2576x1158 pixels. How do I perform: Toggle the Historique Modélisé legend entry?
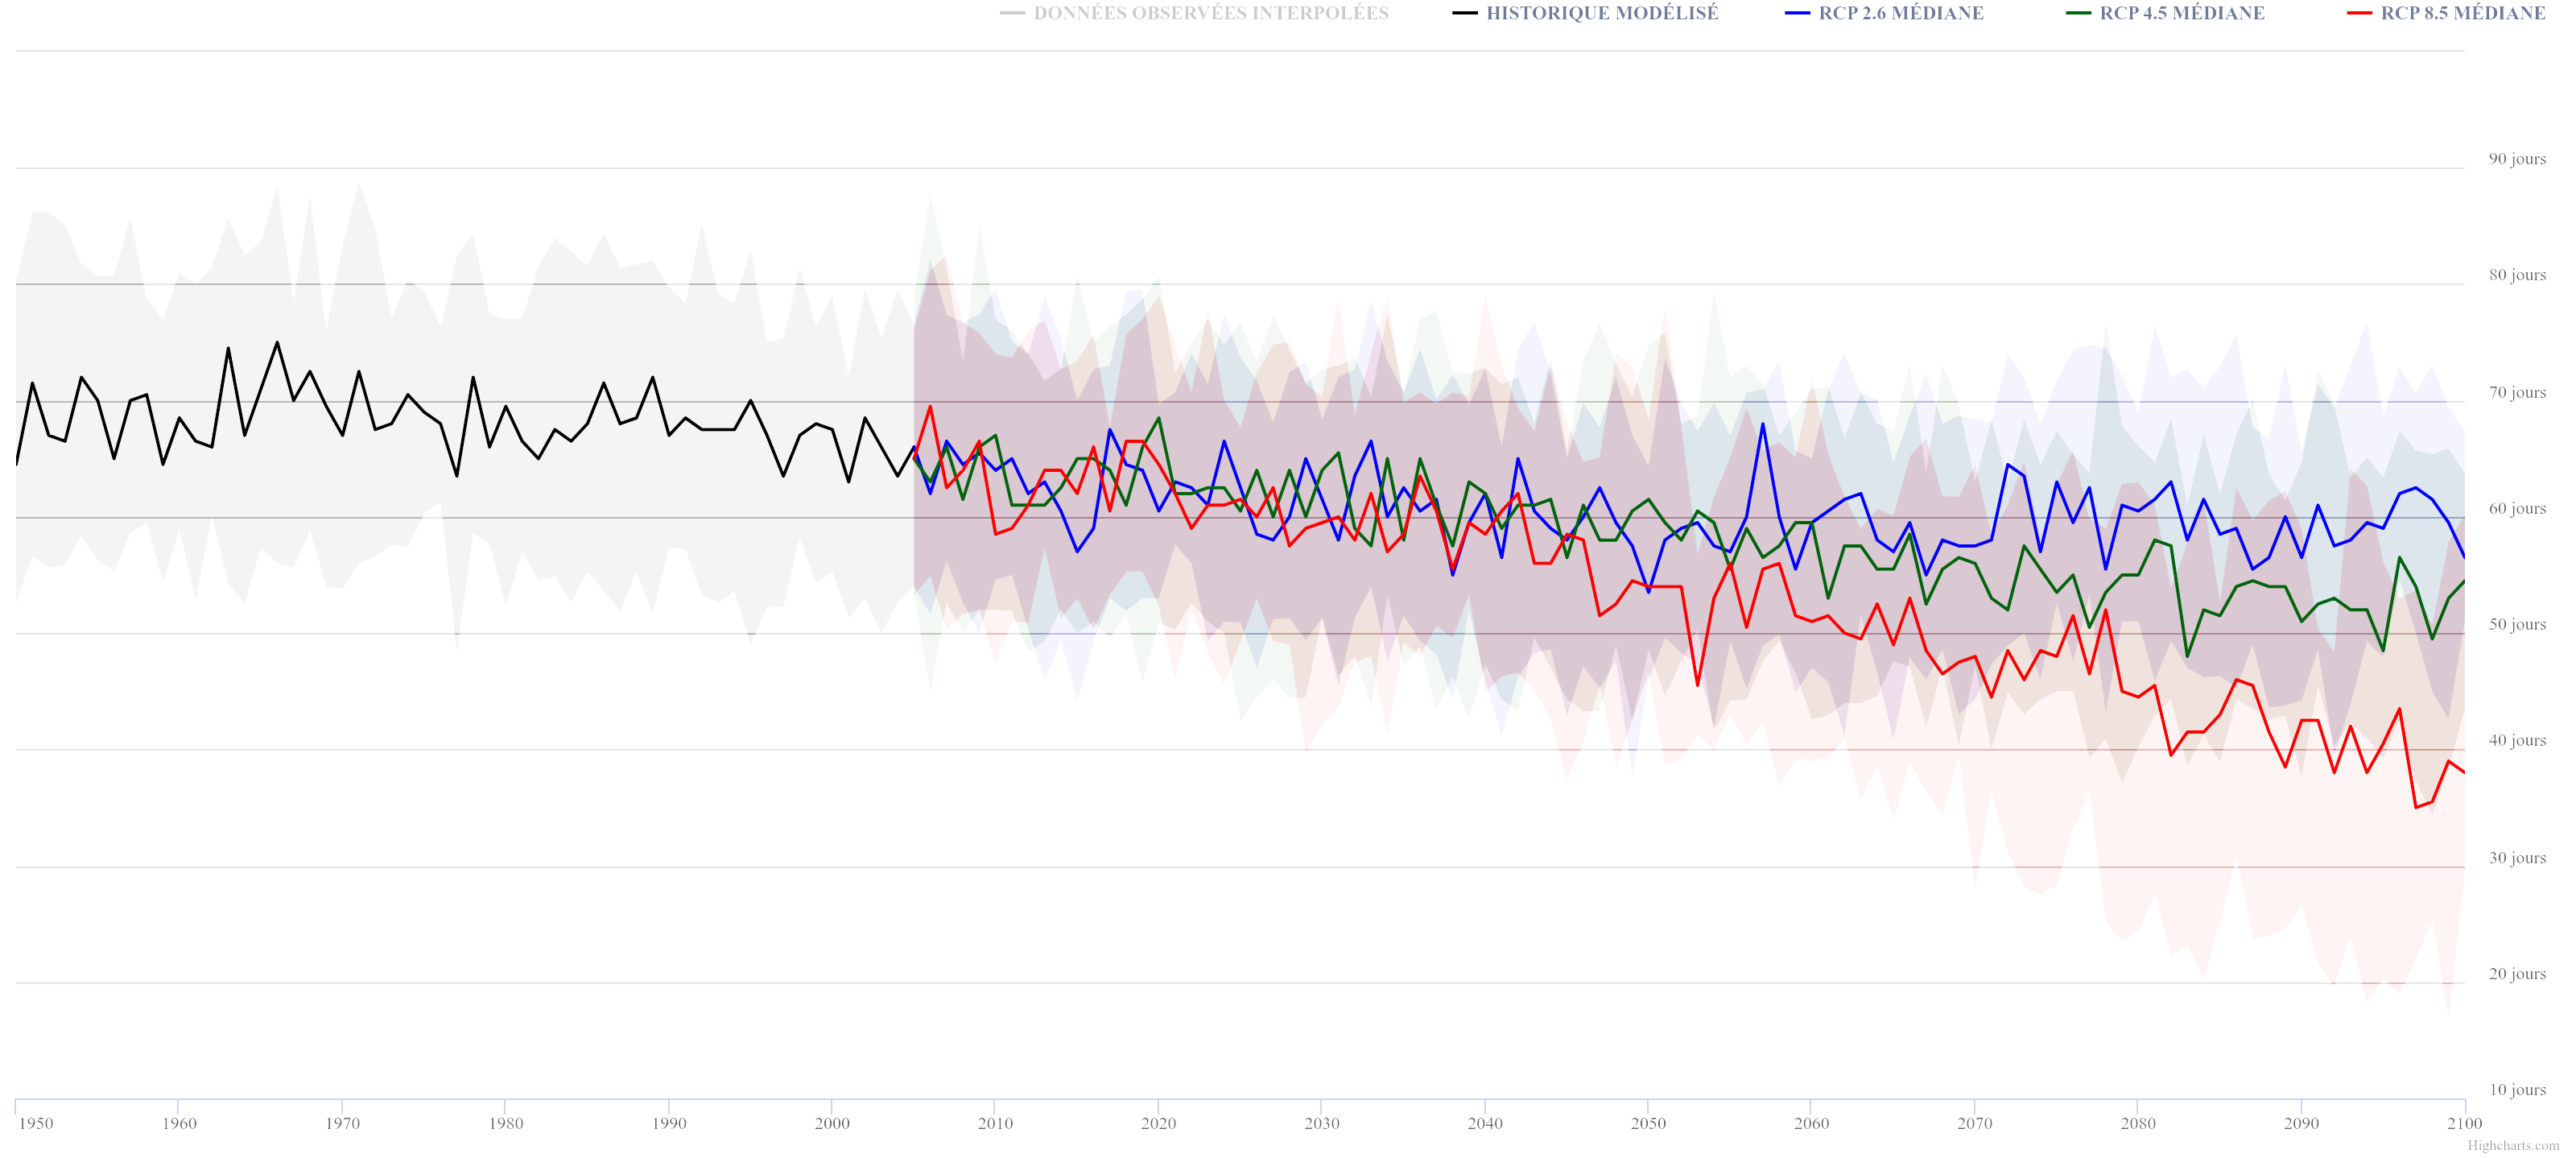click(x=1601, y=13)
